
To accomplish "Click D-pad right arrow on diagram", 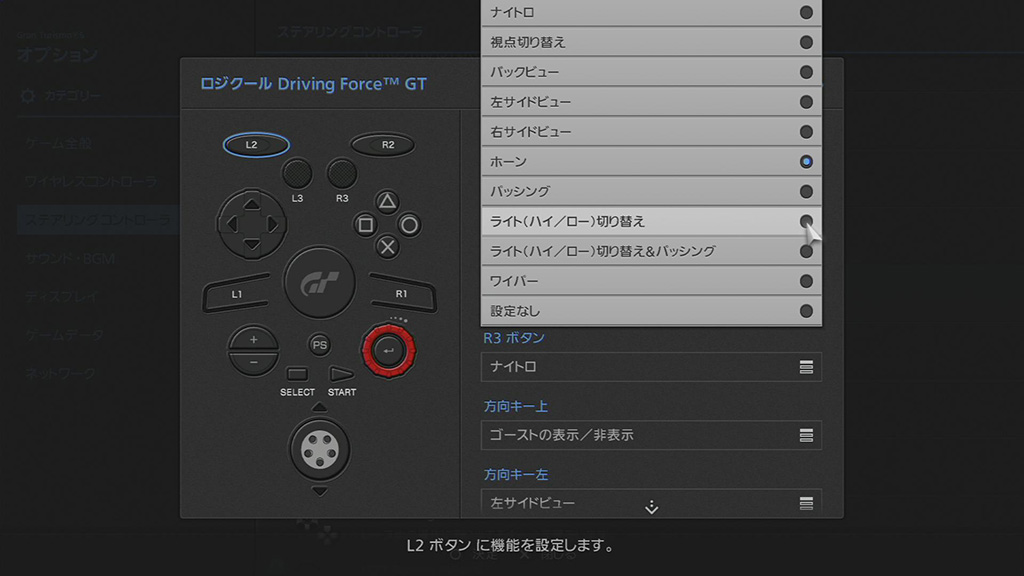I will [272, 225].
